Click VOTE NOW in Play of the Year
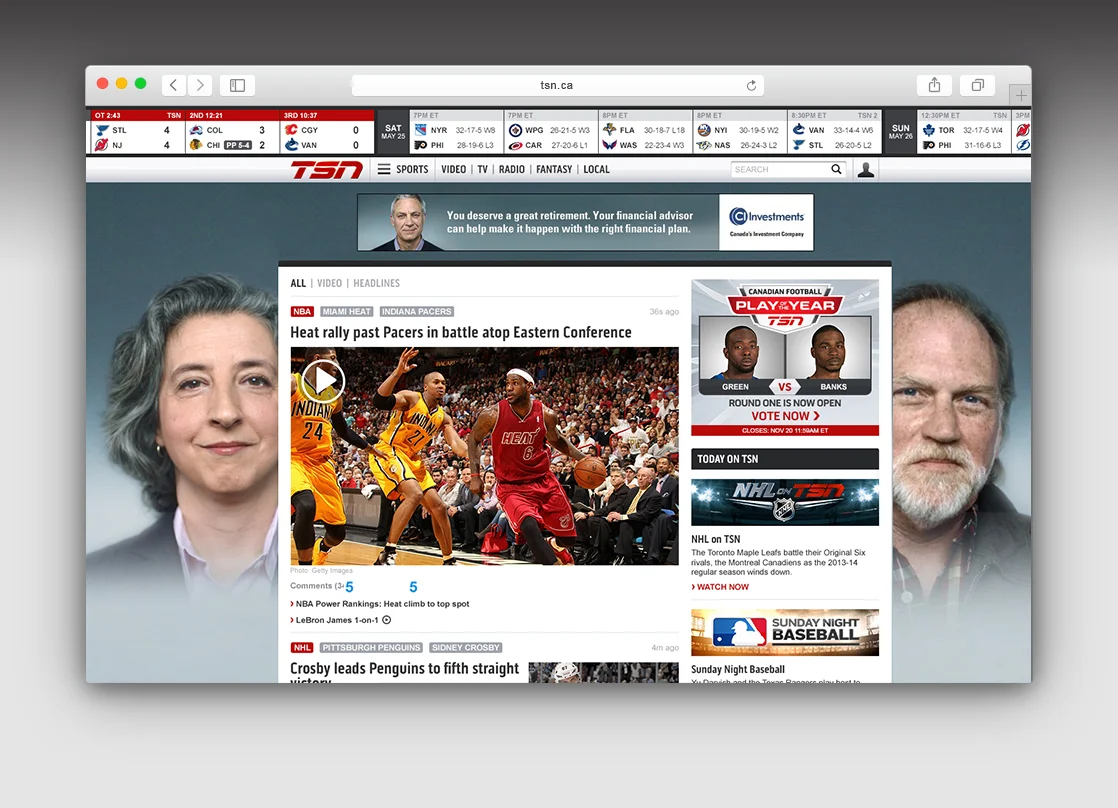This screenshot has width=1118, height=808. 785,416
